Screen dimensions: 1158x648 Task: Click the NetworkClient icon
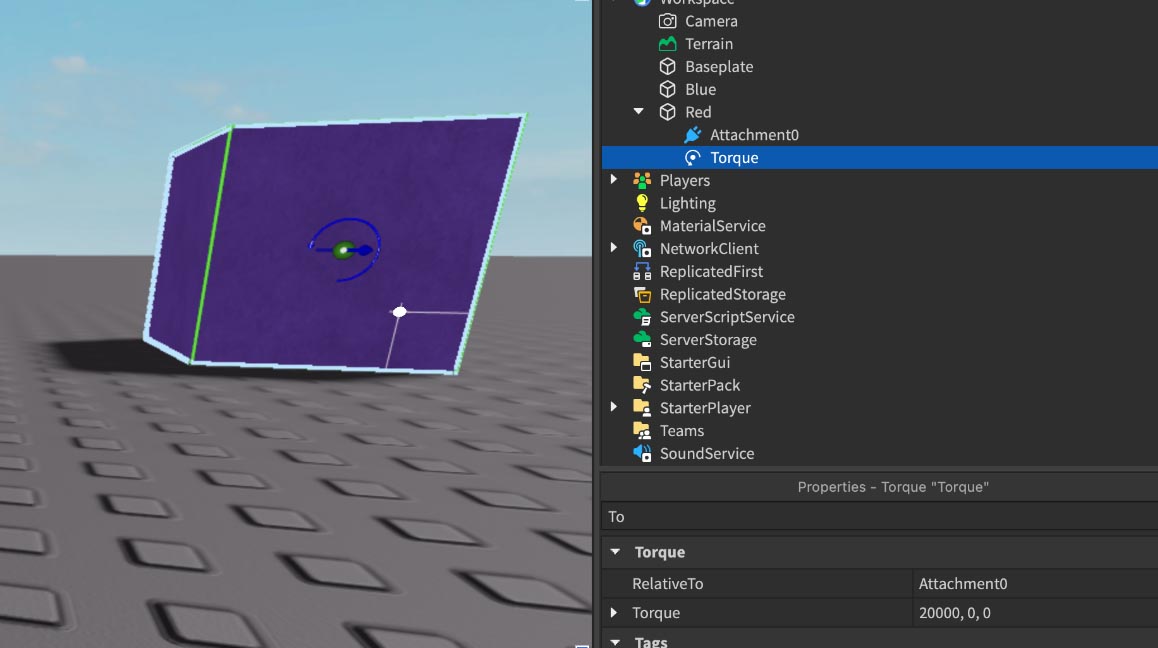pyautogui.click(x=642, y=248)
